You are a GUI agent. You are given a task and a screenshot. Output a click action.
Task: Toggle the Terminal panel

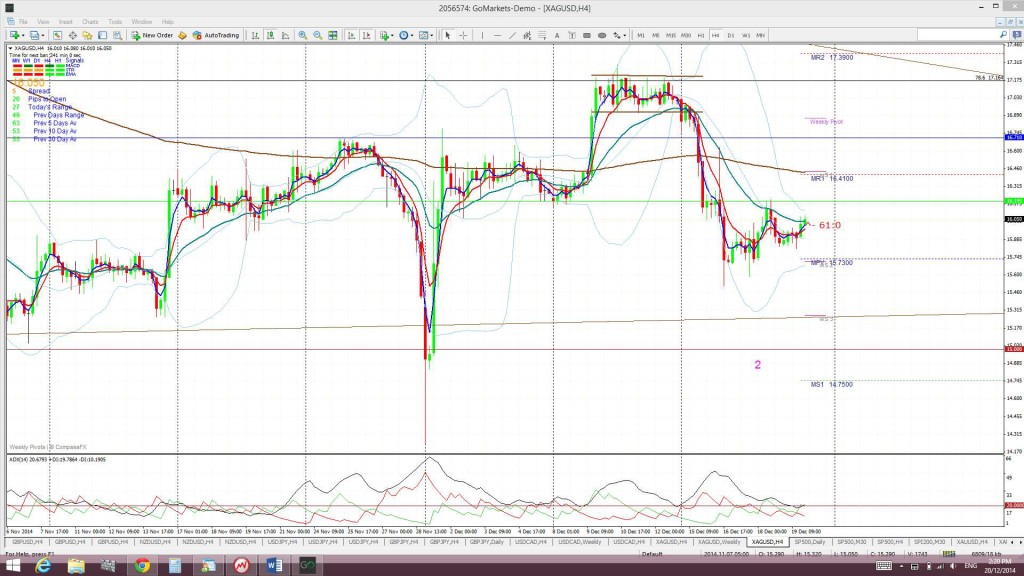click(x=103, y=35)
